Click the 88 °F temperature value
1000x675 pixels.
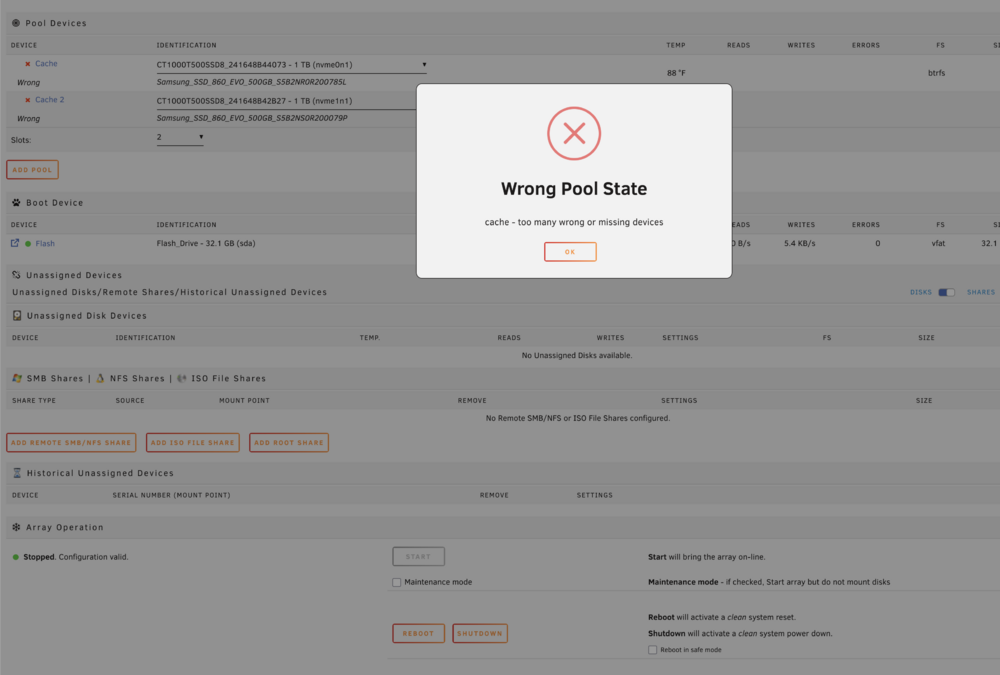click(x=676, y=73)
